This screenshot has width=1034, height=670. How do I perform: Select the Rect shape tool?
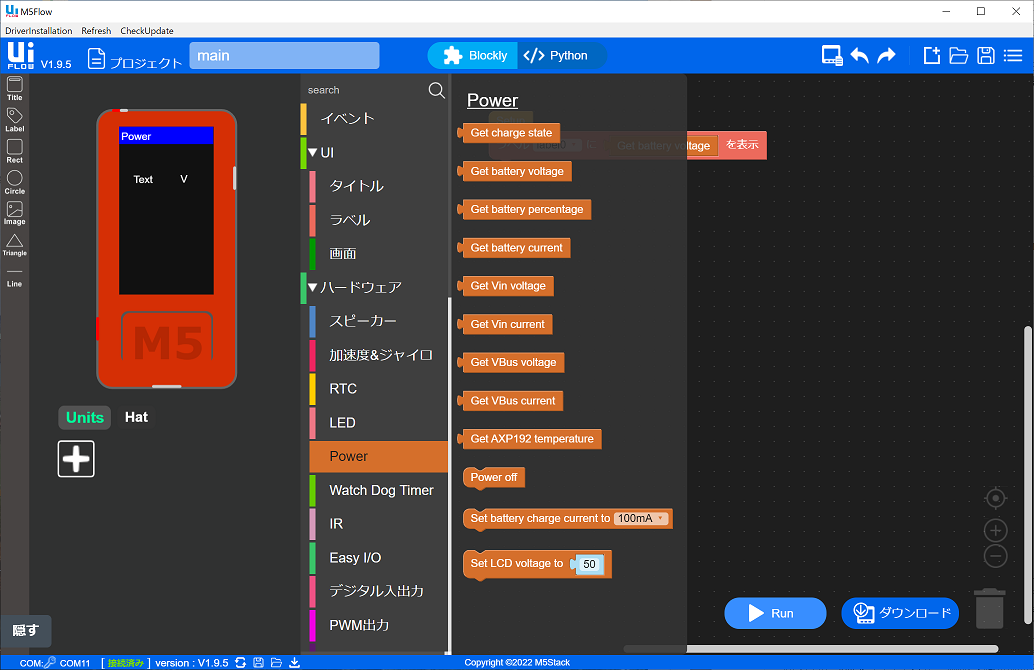pos(15,151)
